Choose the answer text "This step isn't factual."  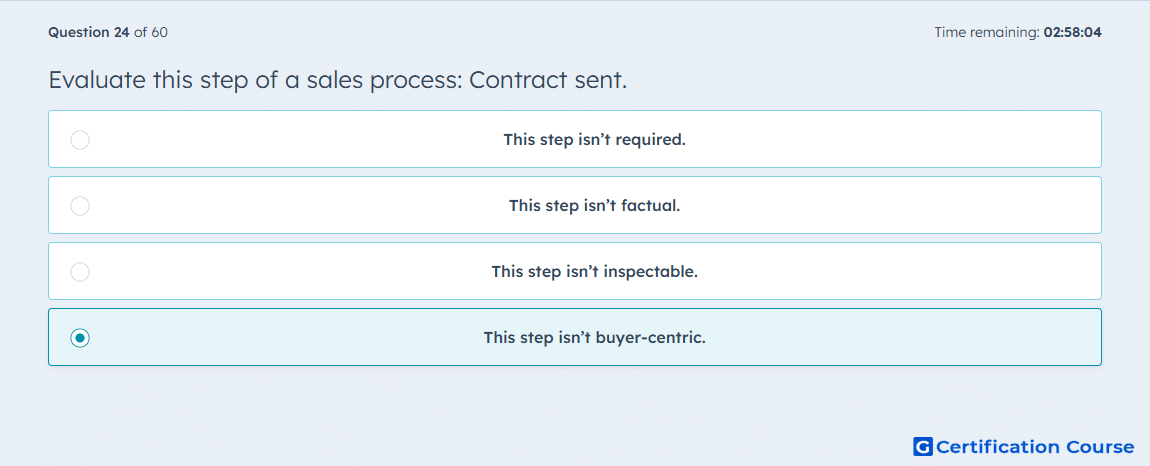[x=594, y=205]
